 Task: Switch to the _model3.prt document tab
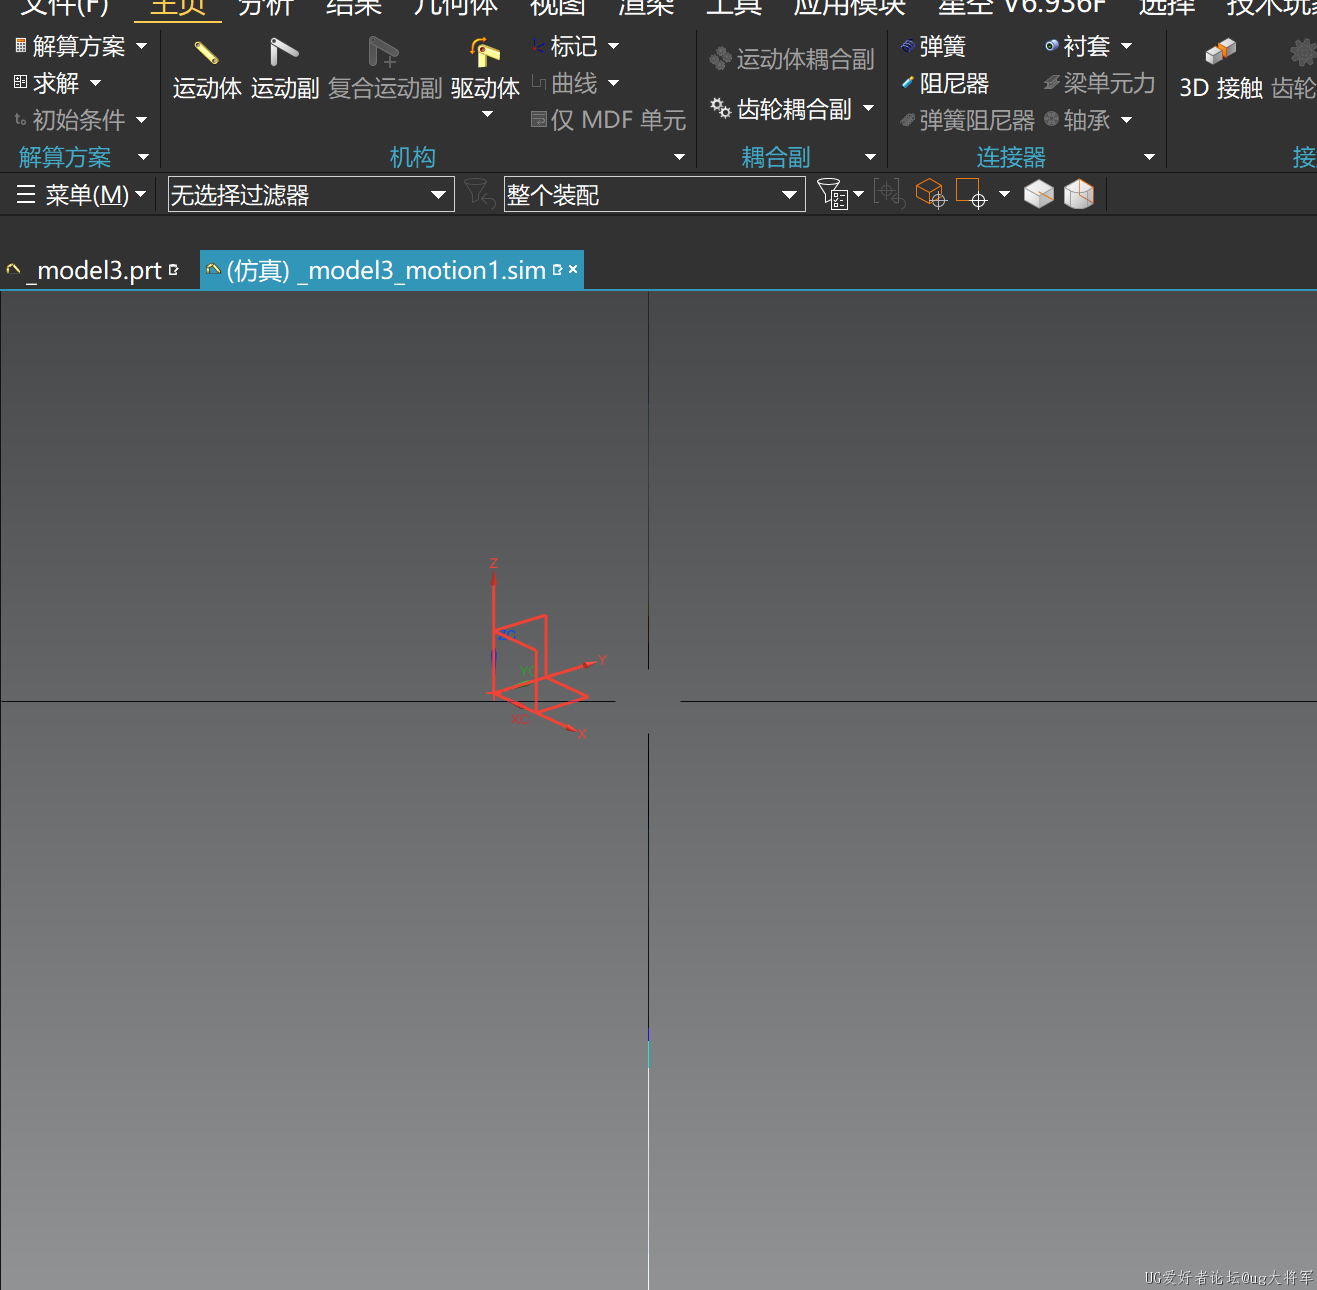(x=92, y=270)
